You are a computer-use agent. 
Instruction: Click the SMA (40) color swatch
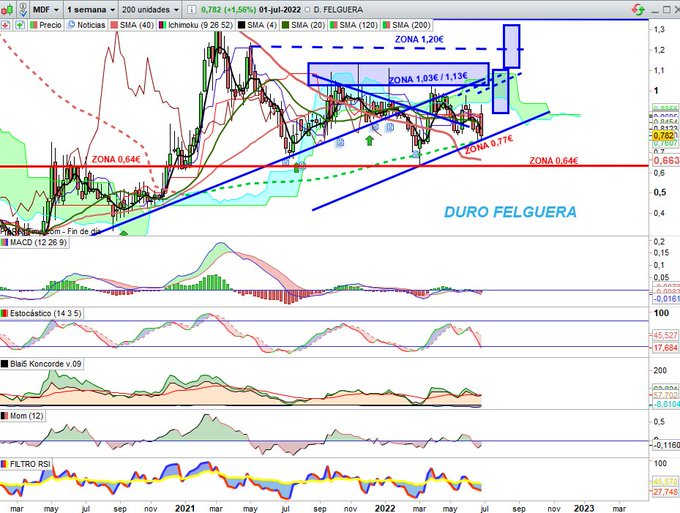tap(114, 25)
